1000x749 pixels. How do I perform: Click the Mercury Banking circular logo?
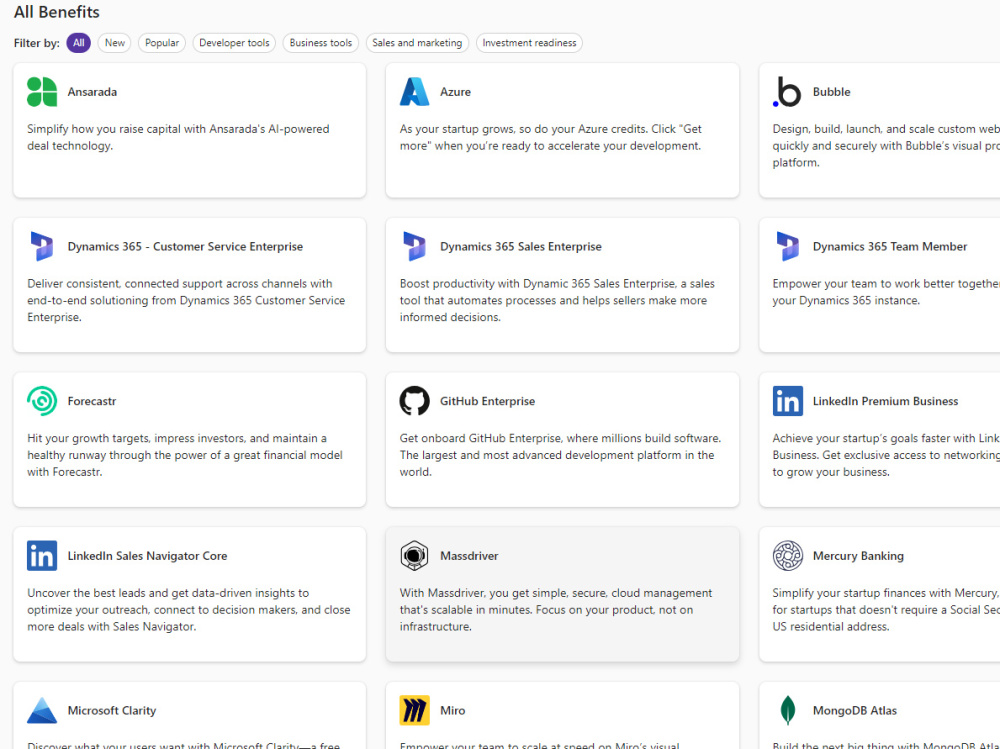pos(788,556)
